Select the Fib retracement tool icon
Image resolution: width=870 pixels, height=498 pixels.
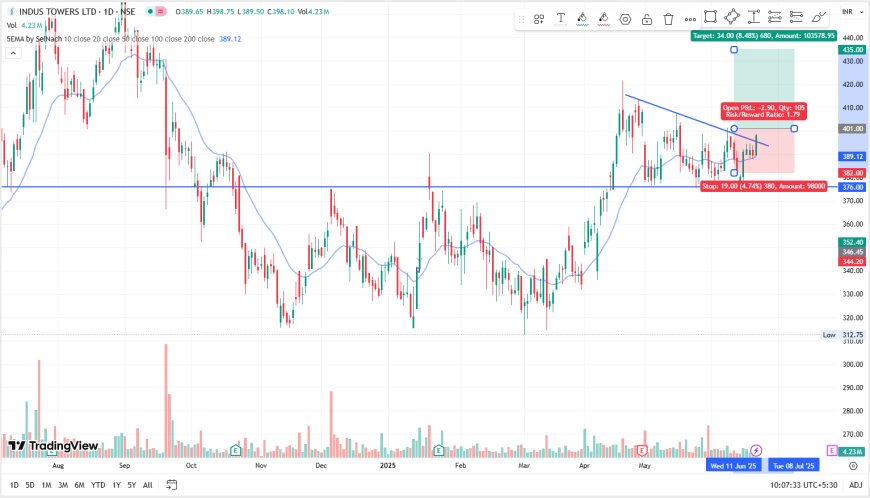[775, 17]
